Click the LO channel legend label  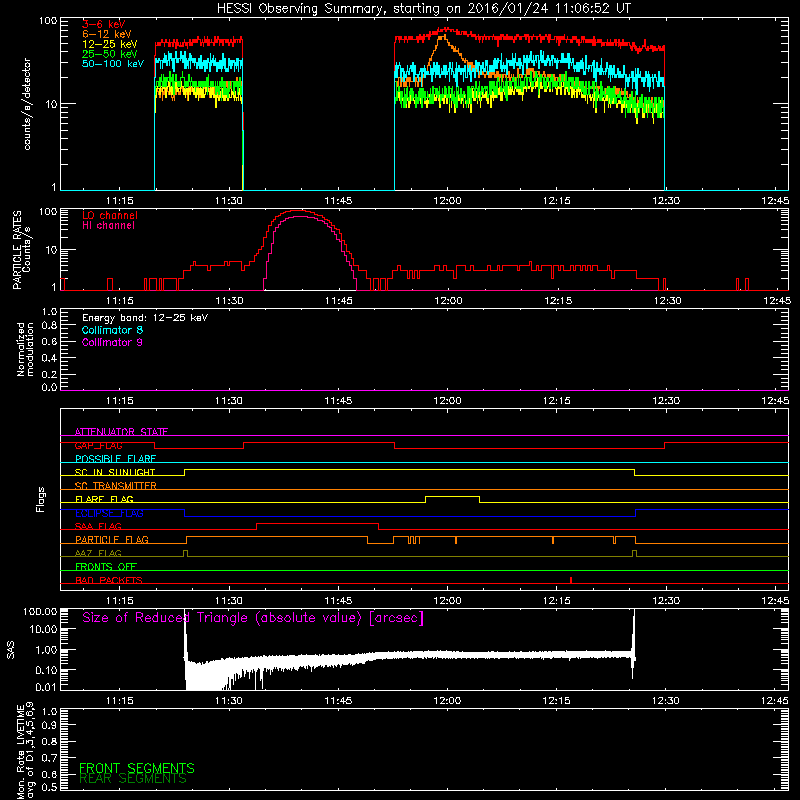[110, 215]
